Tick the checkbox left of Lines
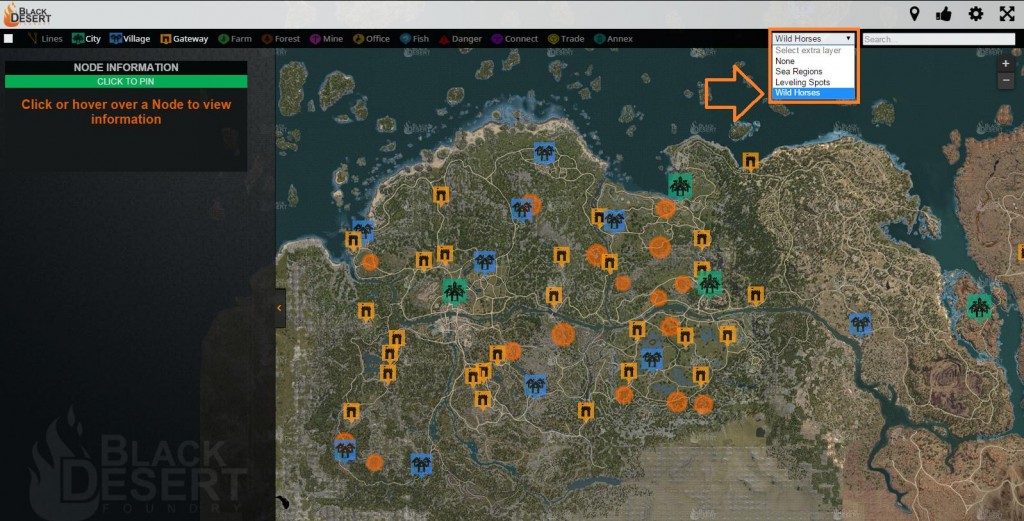Image resolution: width=1024 pixels, height=521 pixels. click(8, 39)
